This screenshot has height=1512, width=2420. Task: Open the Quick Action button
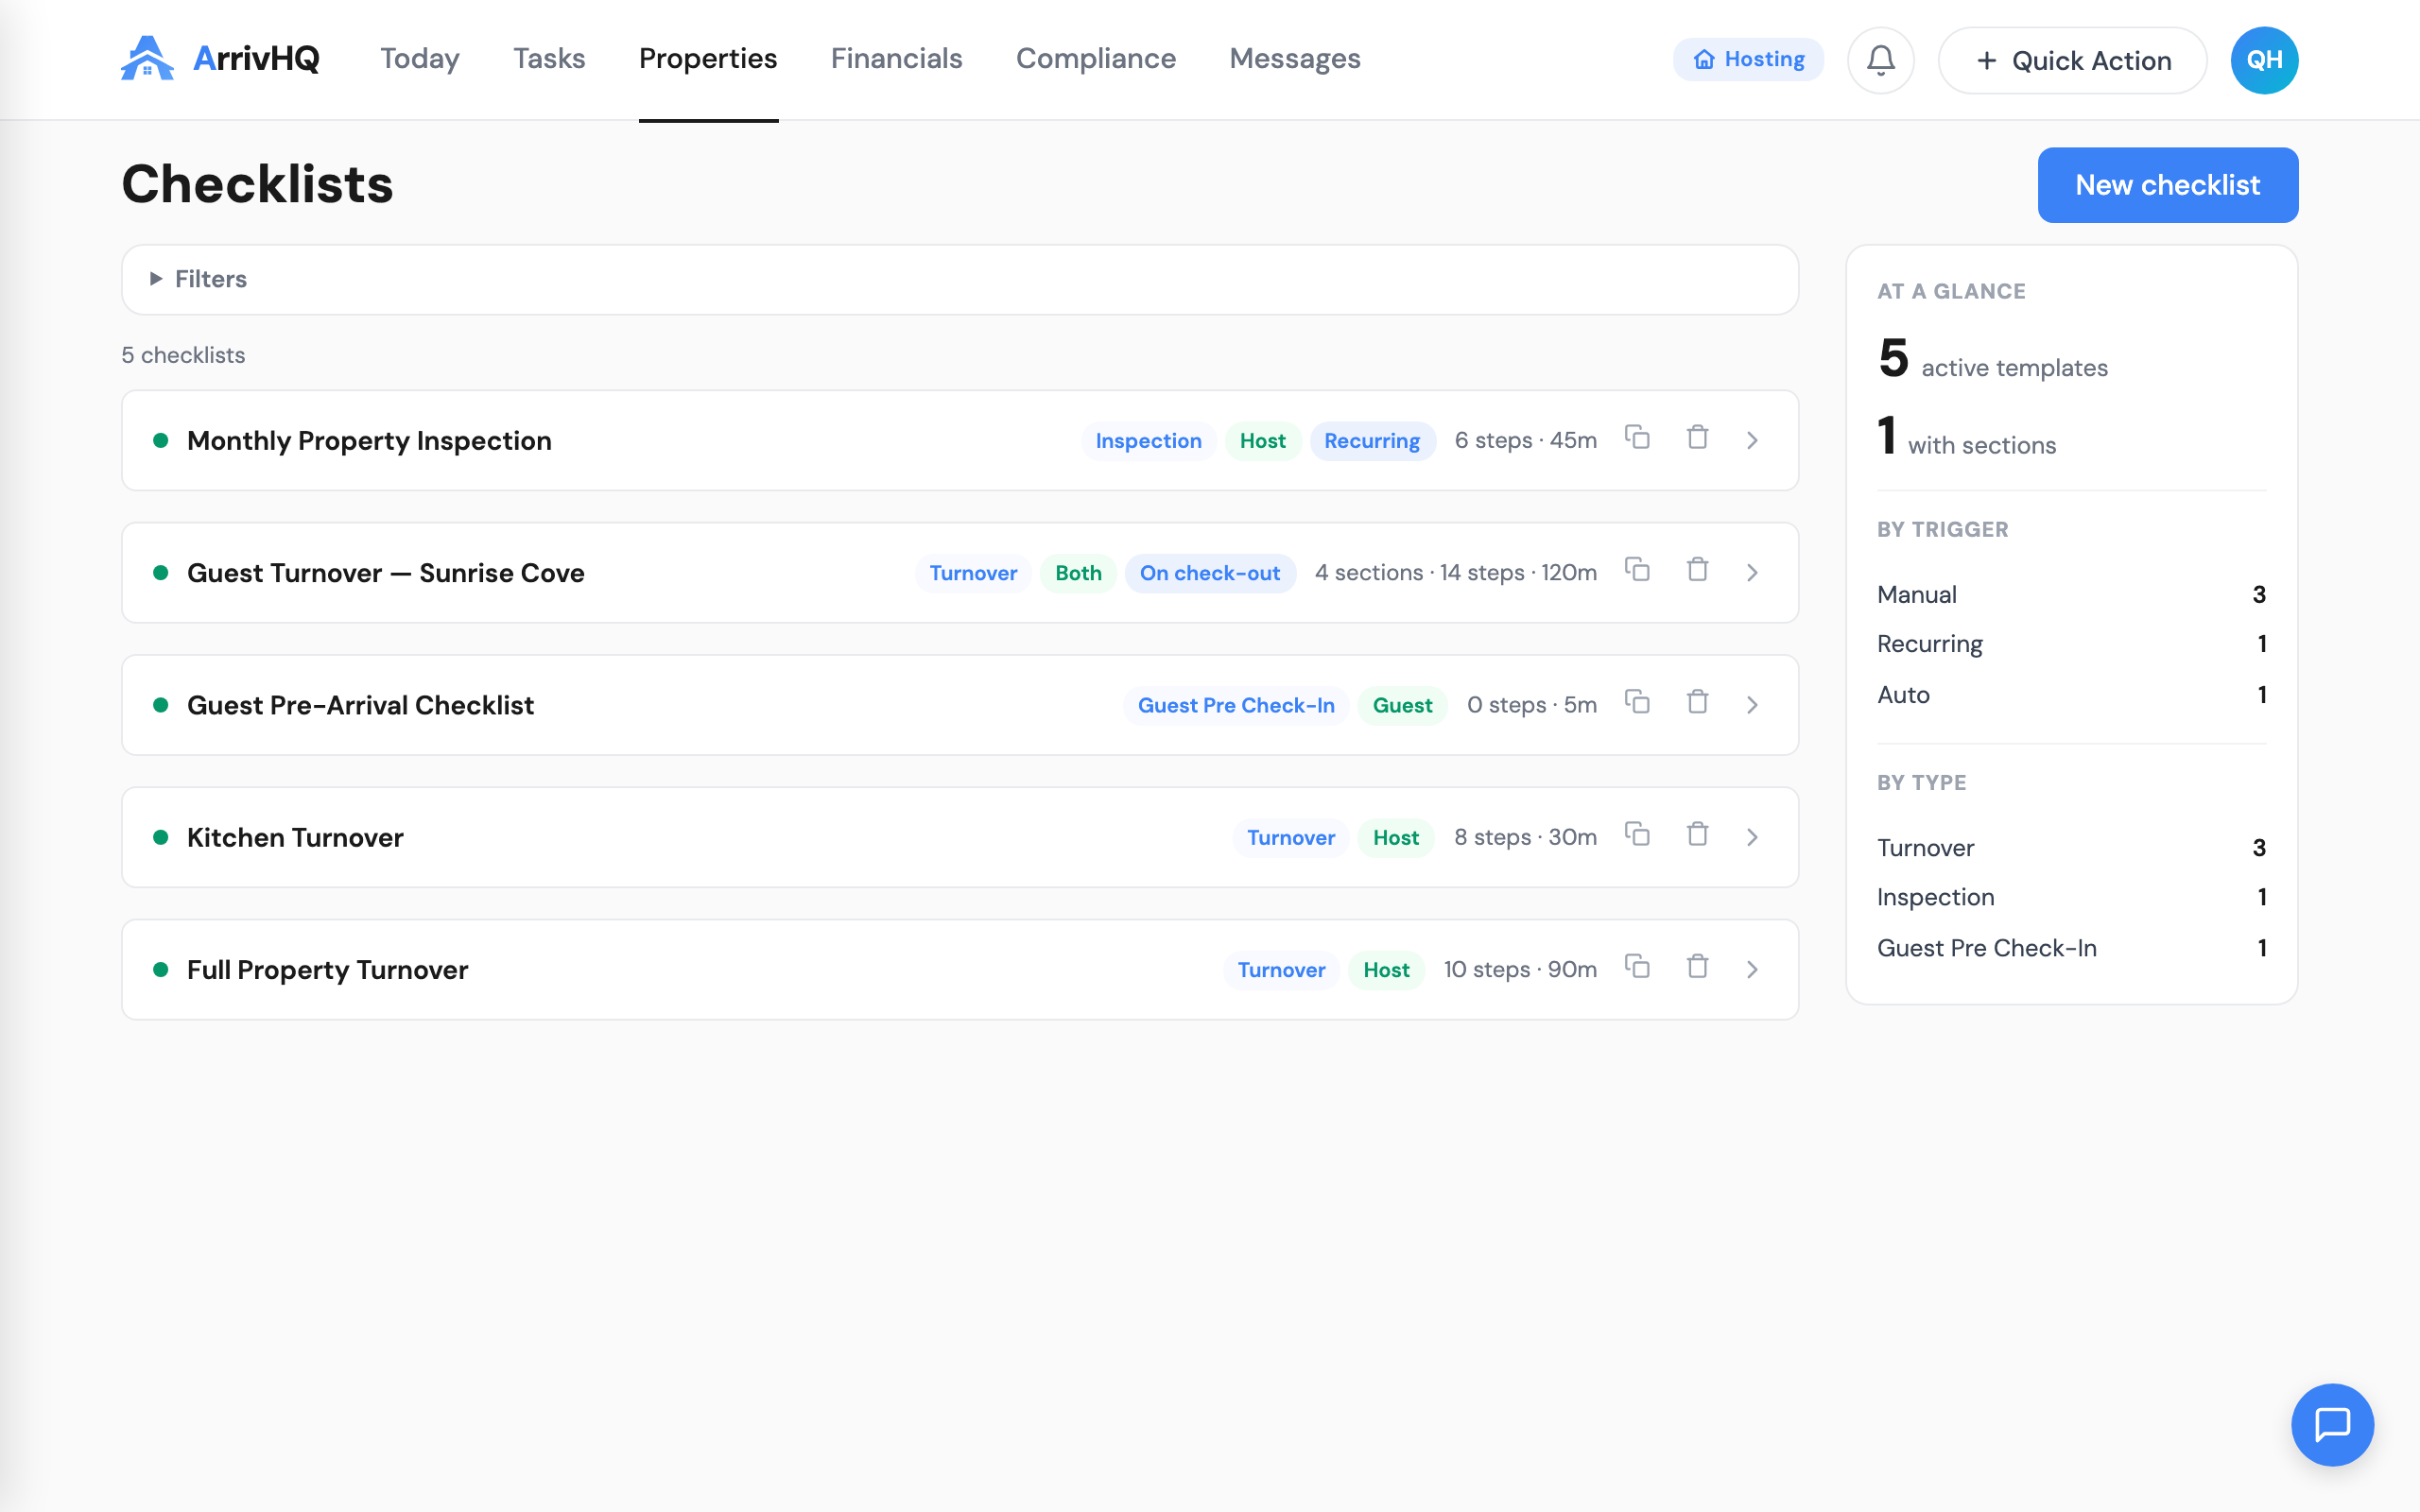pyautogui.click(x=2073, y=61)
